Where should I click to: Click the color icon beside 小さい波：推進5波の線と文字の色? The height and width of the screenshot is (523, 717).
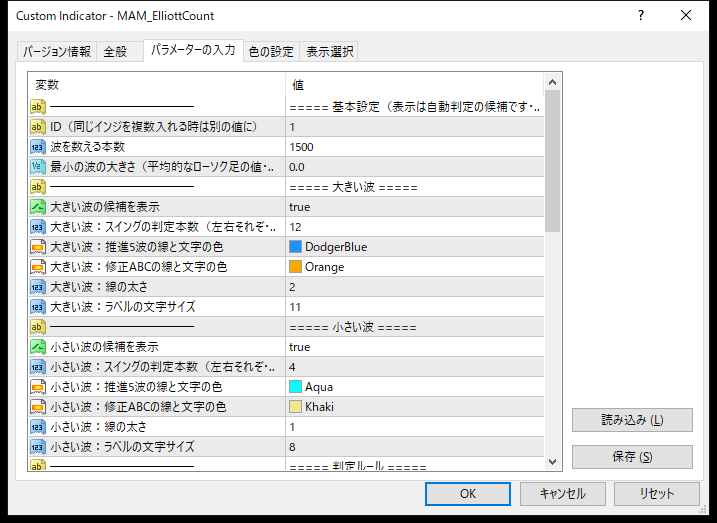pyautogui.click(x=38, y=387)
